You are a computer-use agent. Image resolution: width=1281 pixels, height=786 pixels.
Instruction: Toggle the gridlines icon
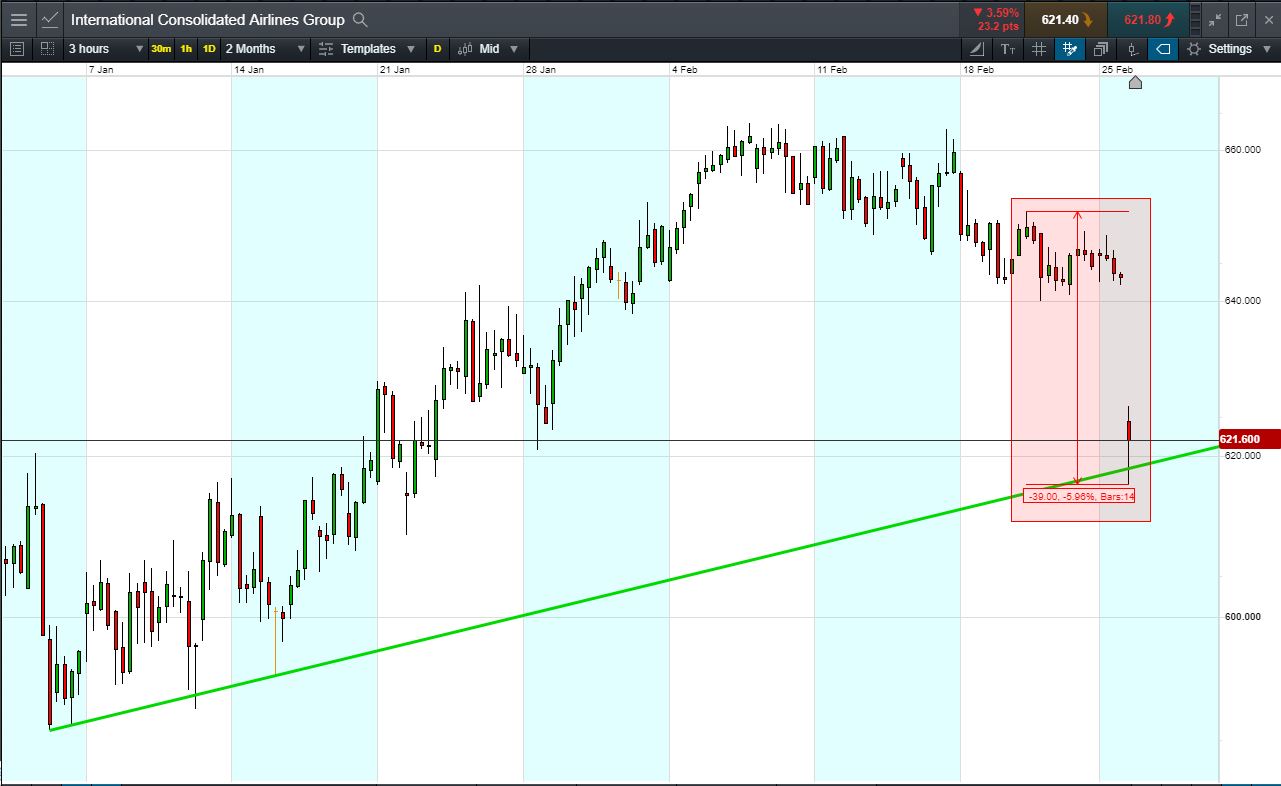point(1039,48)
